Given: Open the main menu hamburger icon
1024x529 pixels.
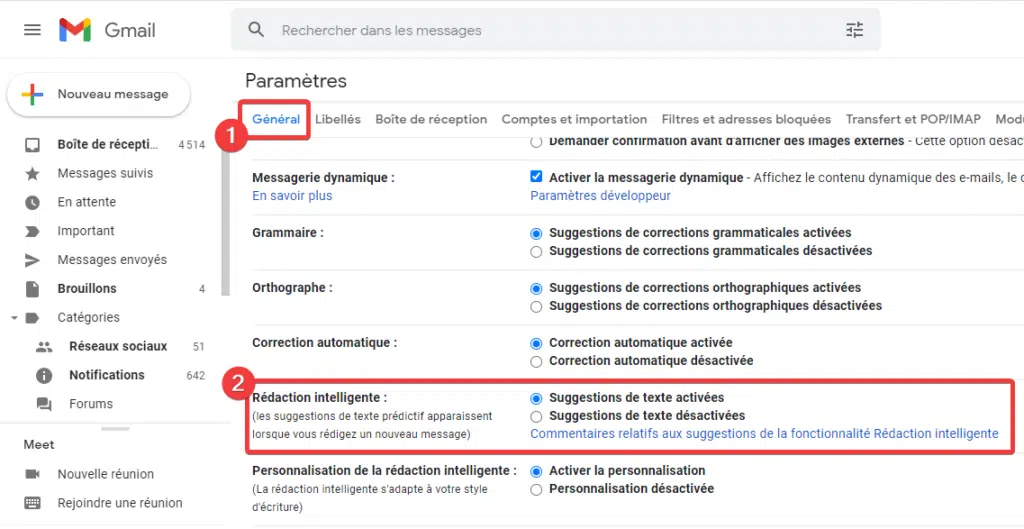Looking at the screenshot, I should click(x=32, y=30).
